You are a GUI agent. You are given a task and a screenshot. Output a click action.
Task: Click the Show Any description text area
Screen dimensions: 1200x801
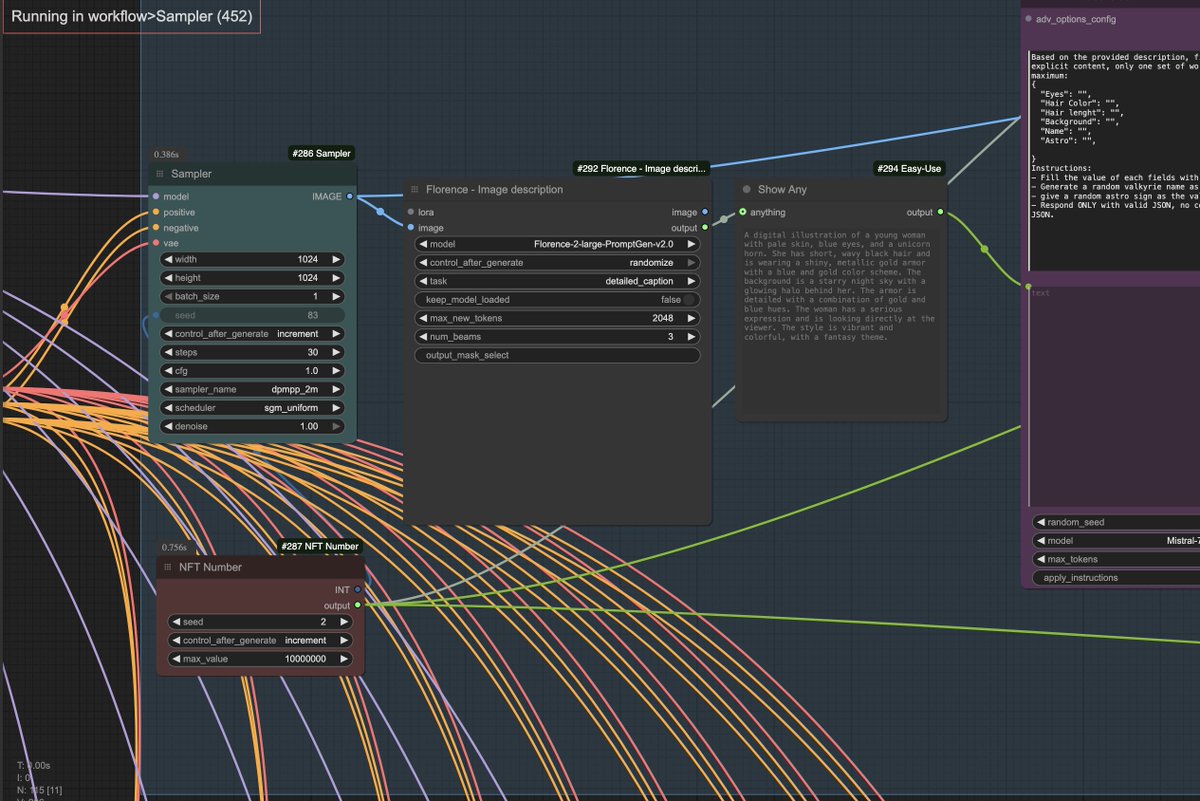click(841, 321)
